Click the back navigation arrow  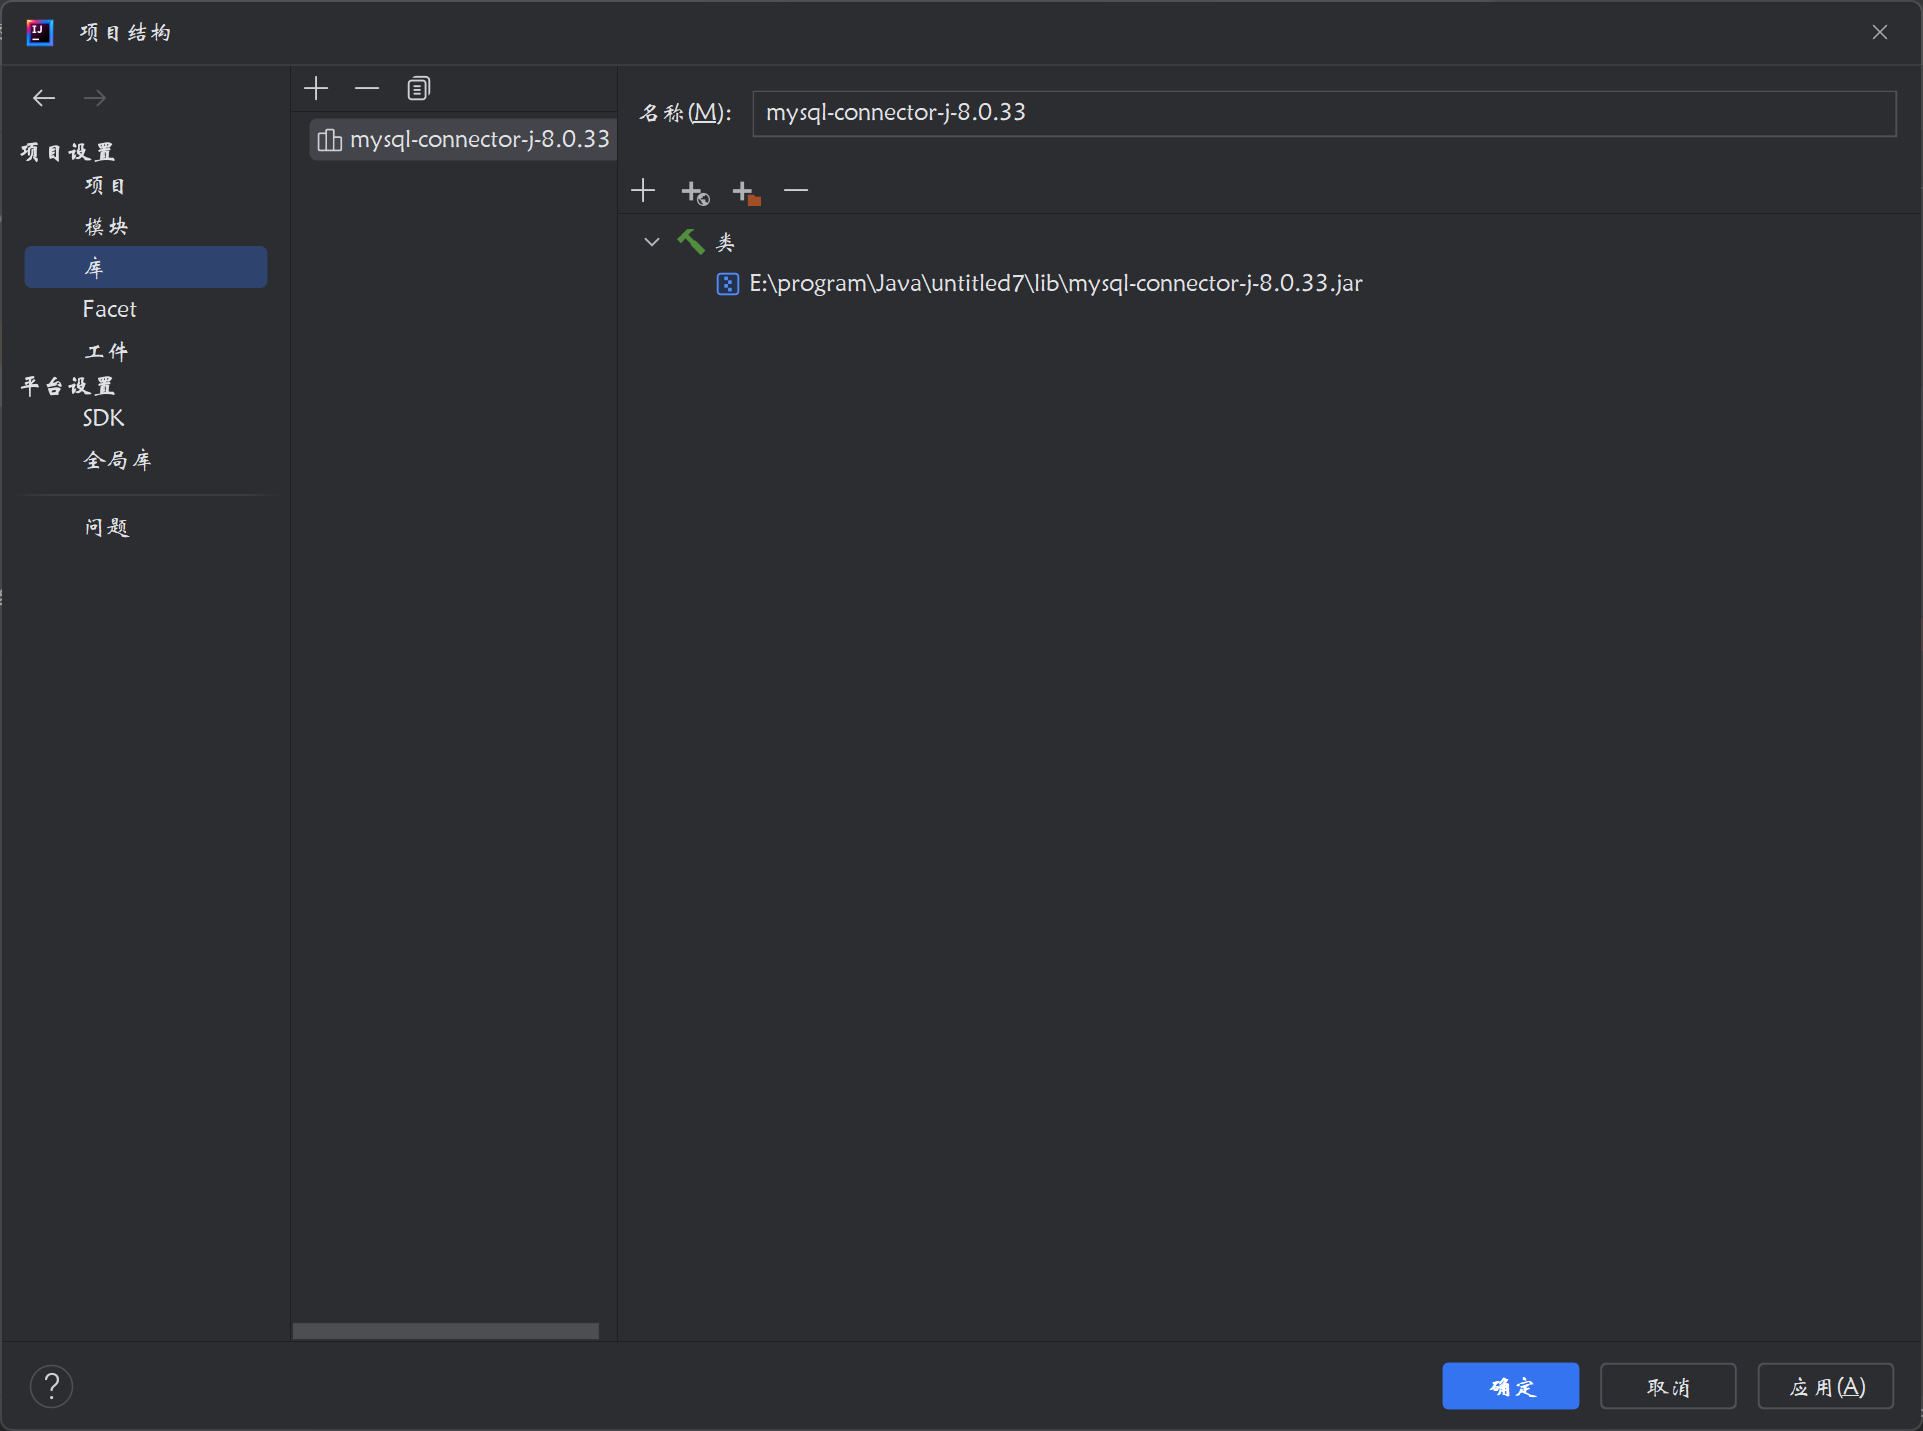pos(44,97)
